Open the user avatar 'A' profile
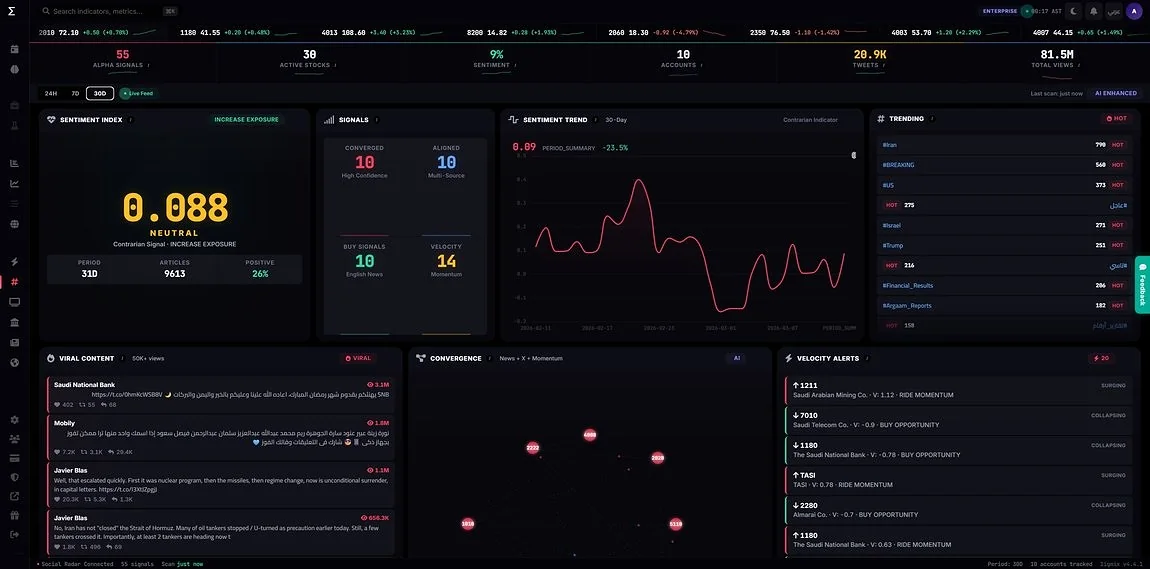 (1134, 11)
